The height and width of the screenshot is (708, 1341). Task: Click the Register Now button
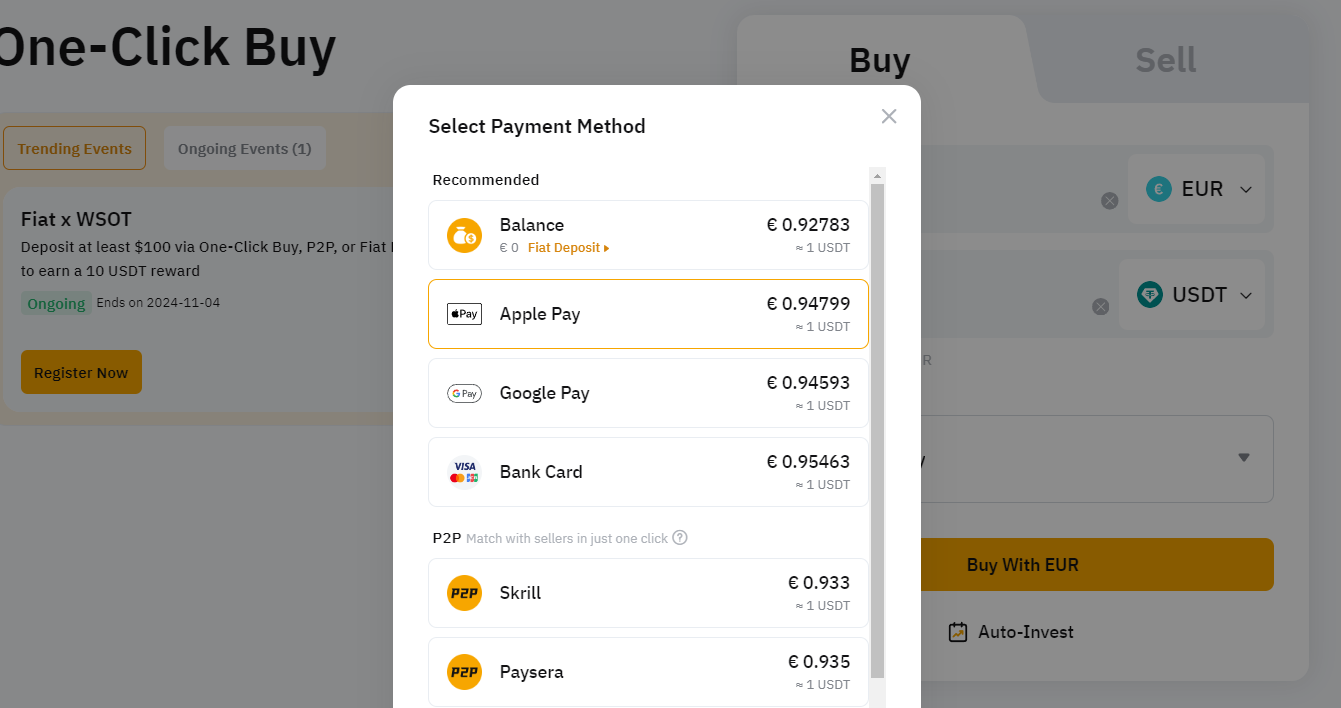(81, 372)
